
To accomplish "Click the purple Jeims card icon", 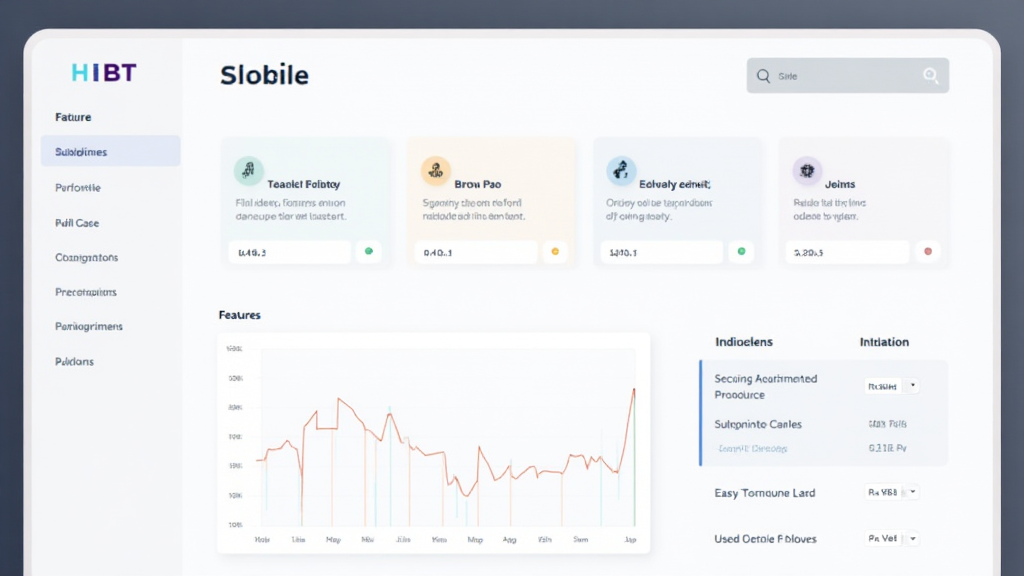I will [806, 171].
